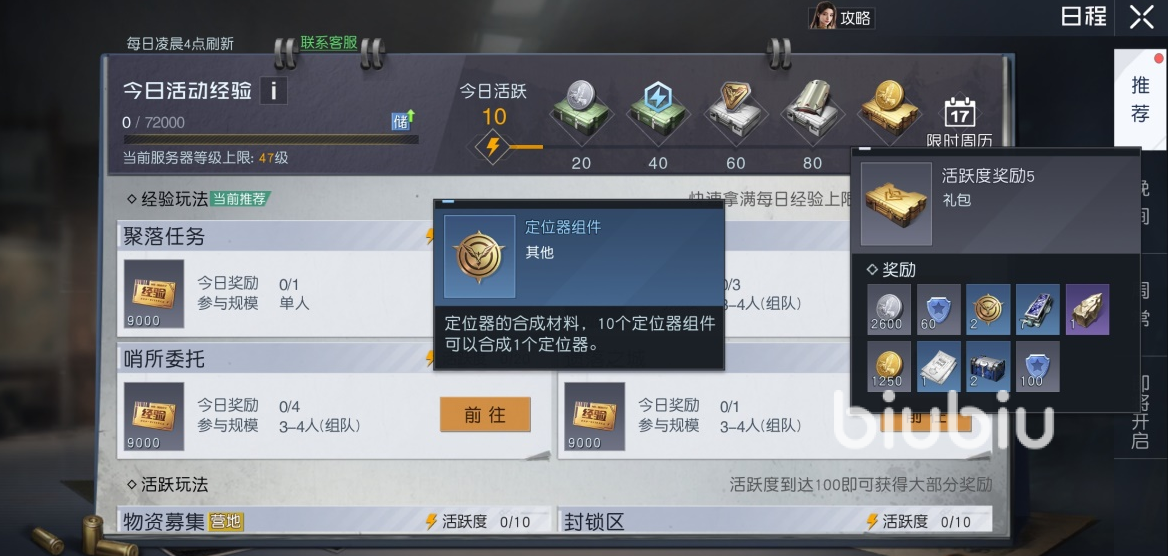Click the daily activity lightning progress marker
The width and height of the screenshot is (1168, 556).
coord(492,147)
